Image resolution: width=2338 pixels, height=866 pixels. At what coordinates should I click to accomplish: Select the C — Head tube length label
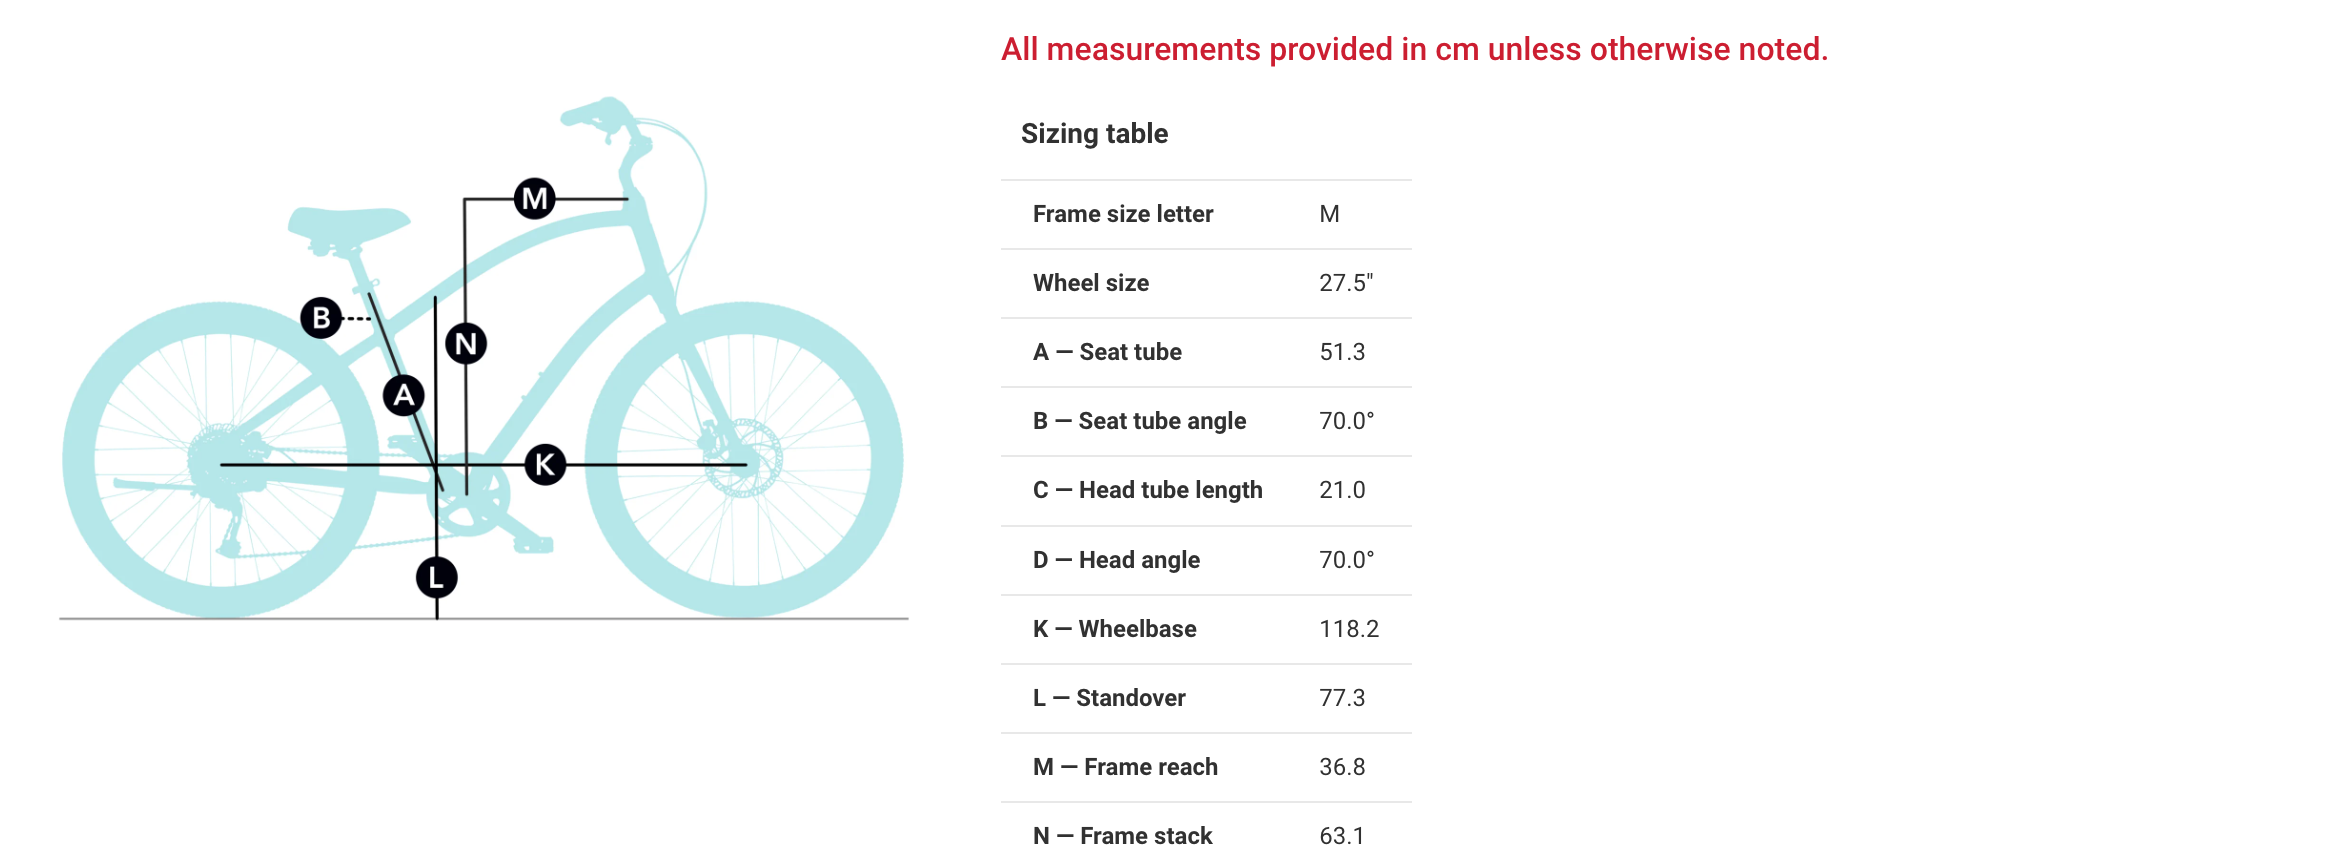pyautogui.click(x=1147, y=490)
